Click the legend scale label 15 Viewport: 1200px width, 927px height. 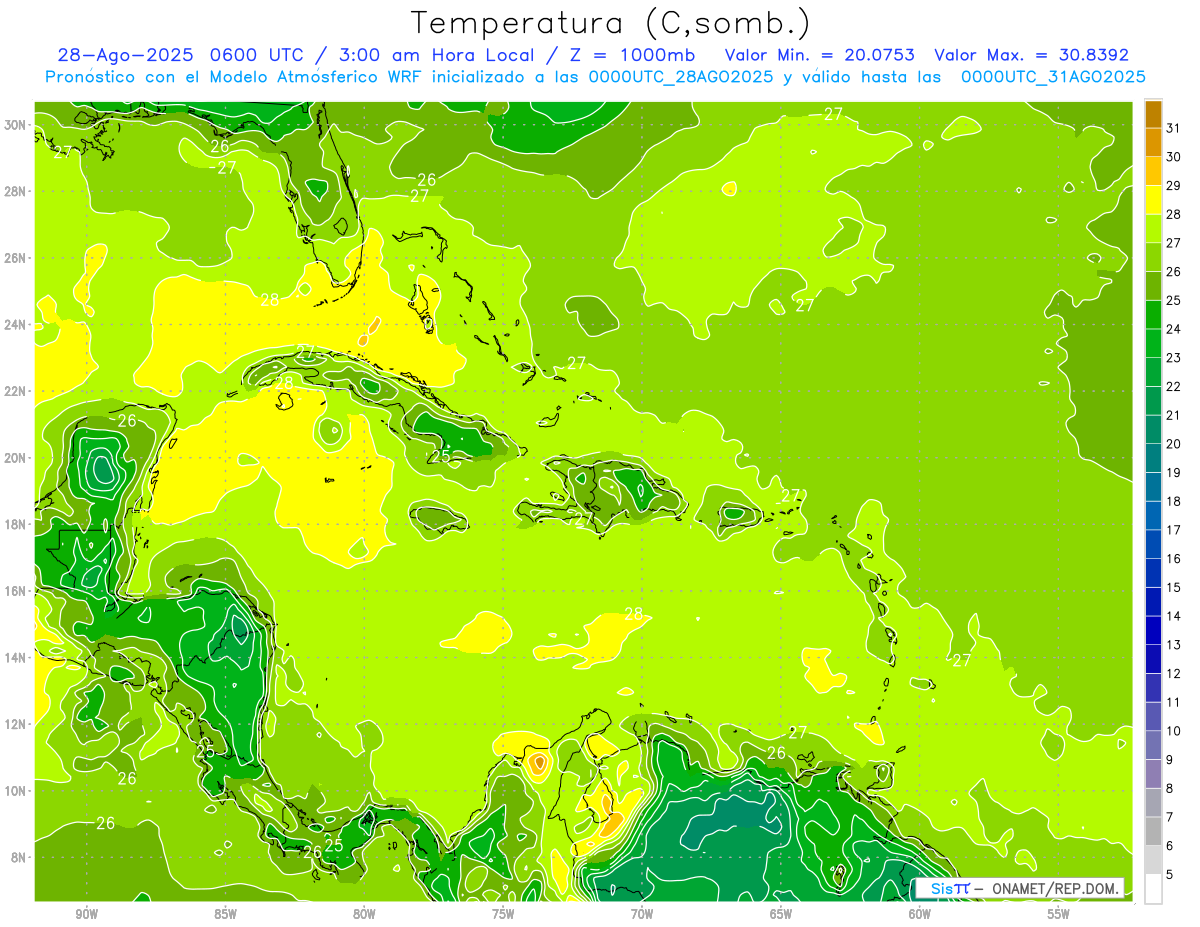pos(1174,587)
